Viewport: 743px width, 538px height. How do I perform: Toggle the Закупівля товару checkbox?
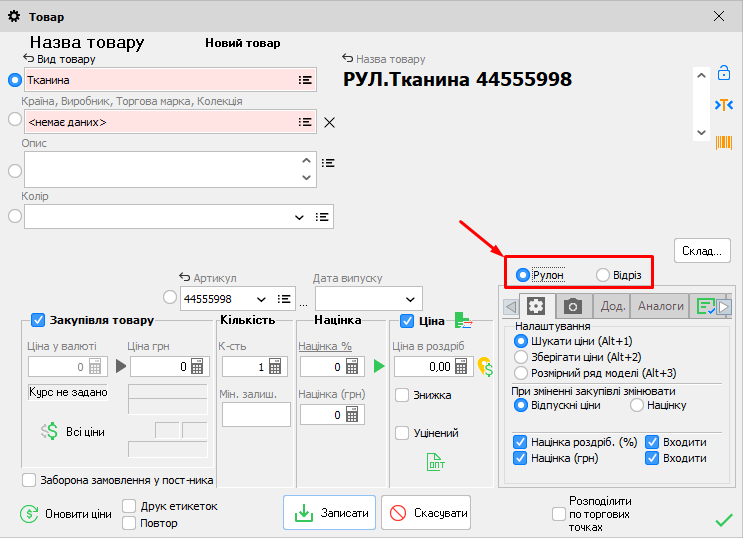click(x=38, y=320)
